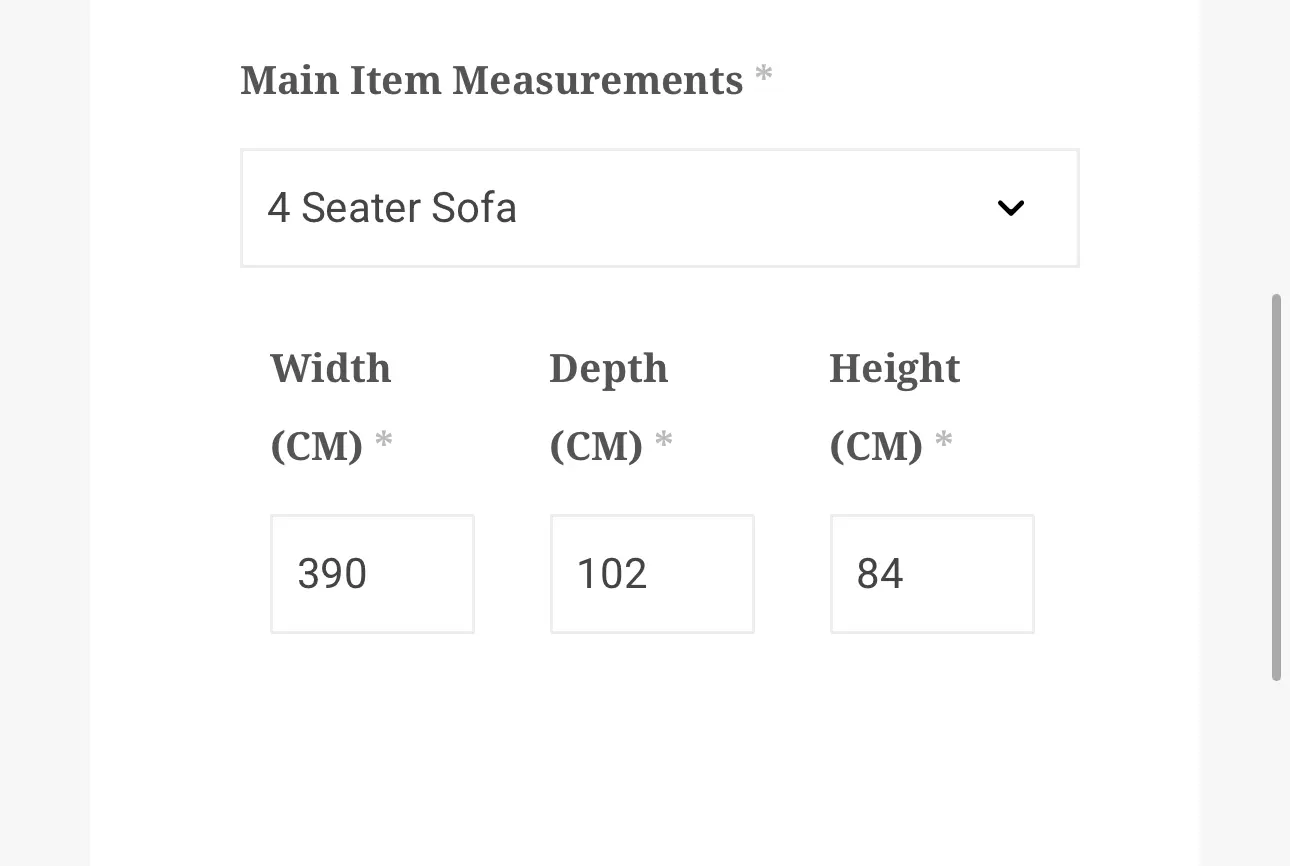
Task: Click the asterisk next to Height (CM)
Action: click(944, 439)
